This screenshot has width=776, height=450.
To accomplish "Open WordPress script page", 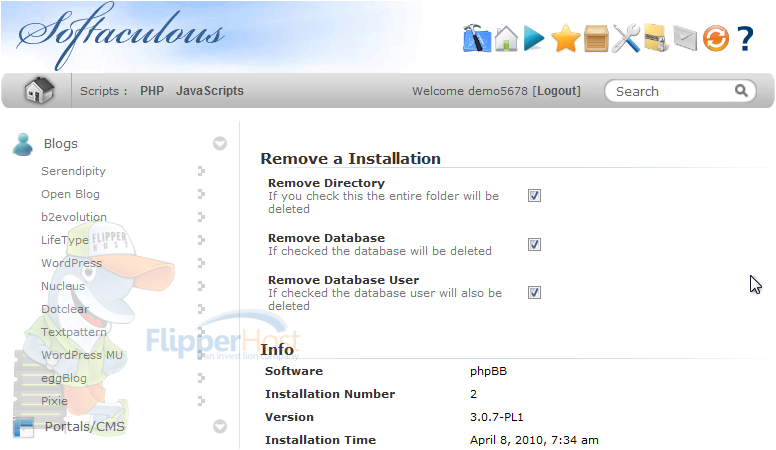I will [71, 263].
